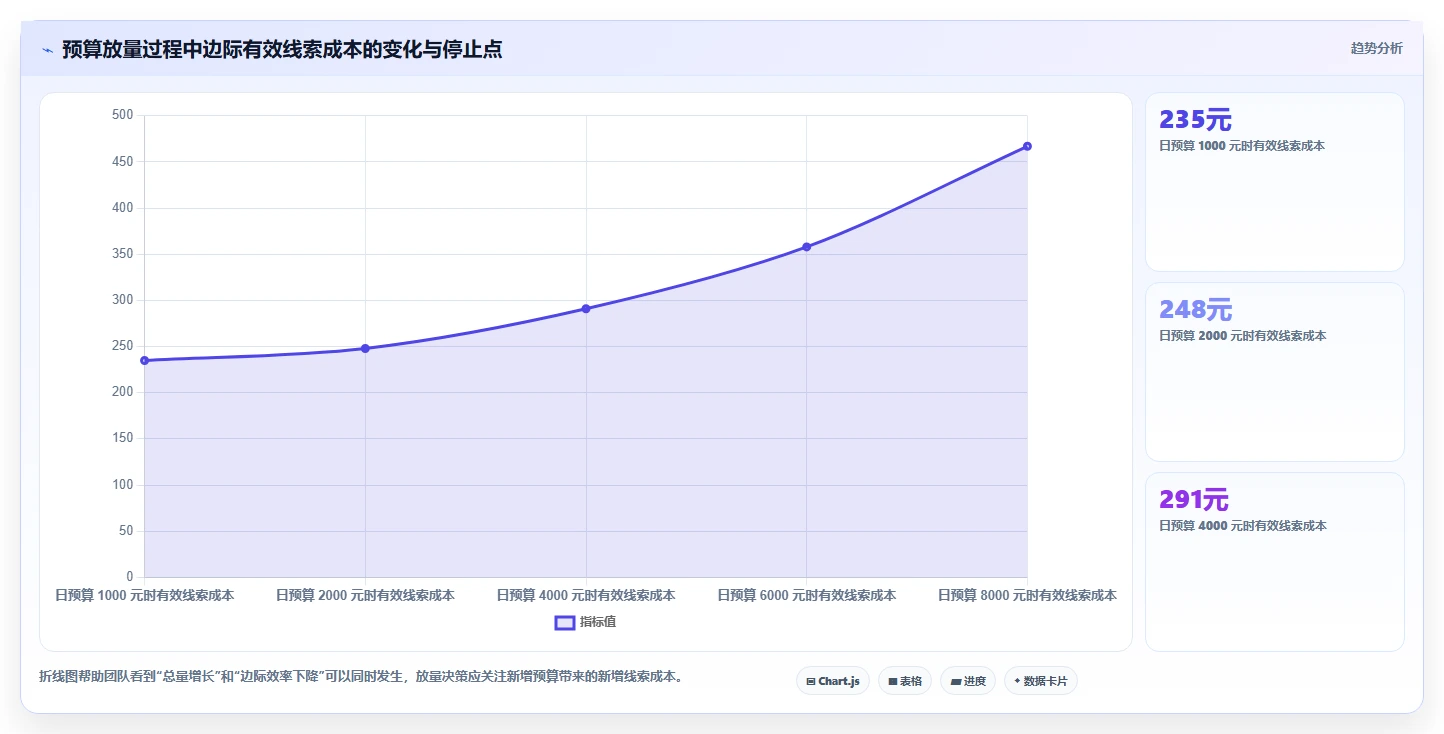The width and height of the screenshot is (1444, 734).
Task: Click the y-axis value 450
Action: click(x=123, y=161)
